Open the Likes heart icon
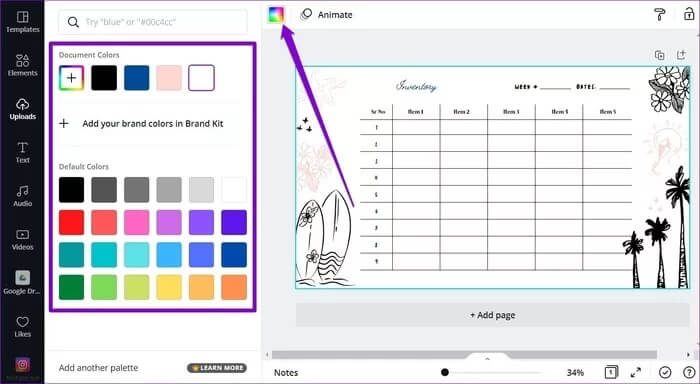 coord(22,326)
